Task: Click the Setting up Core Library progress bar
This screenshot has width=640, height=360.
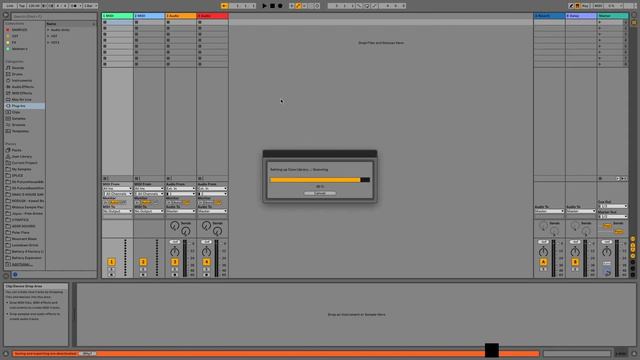Action: (320, 180)
